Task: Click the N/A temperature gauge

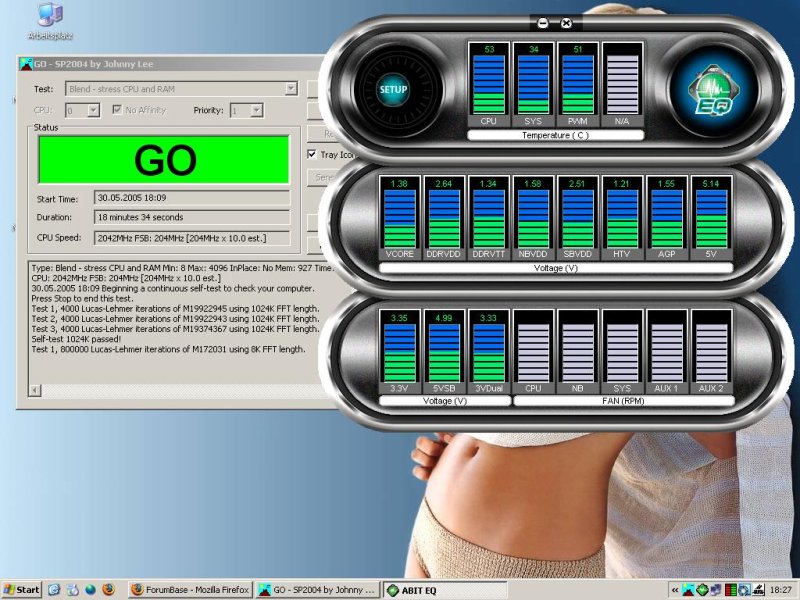Action: (x=622, y=85)
